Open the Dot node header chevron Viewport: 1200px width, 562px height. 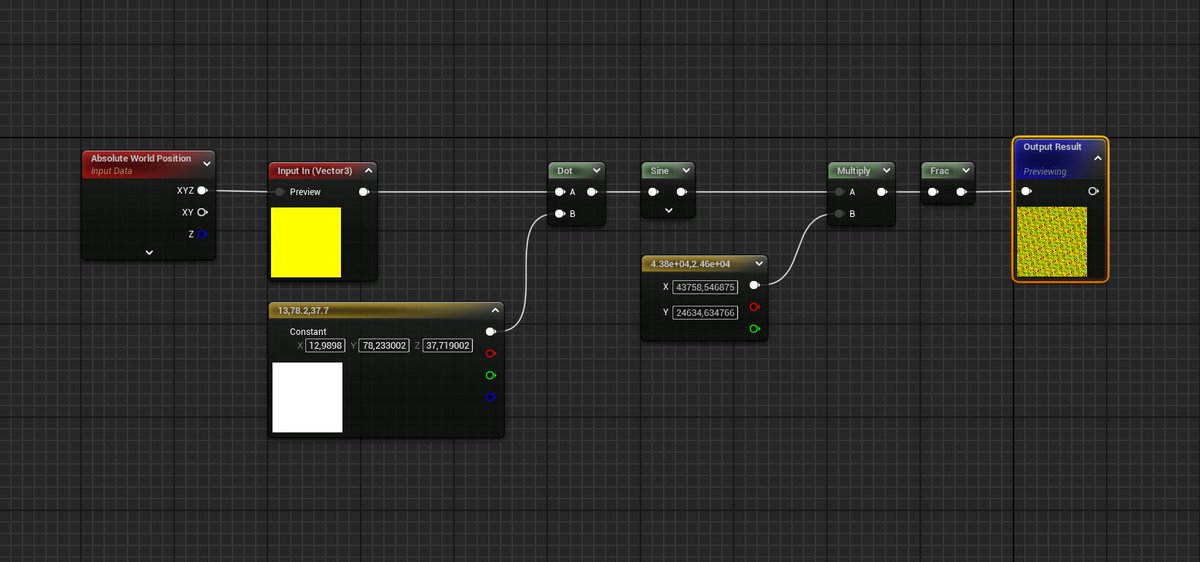596,171
